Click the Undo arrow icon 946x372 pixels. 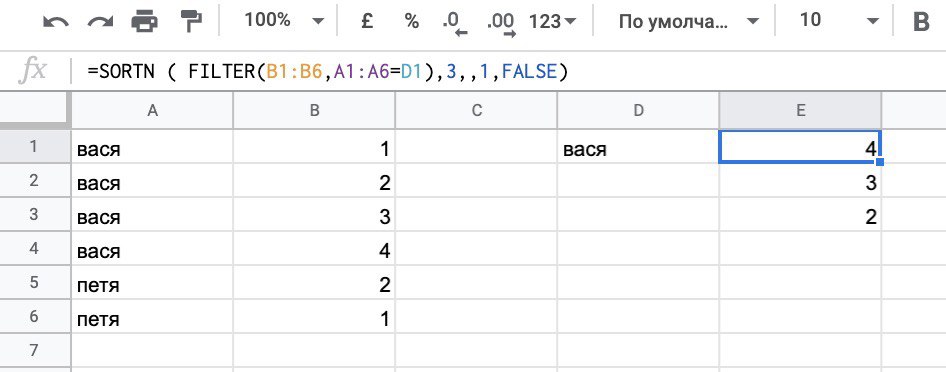tap(56, 22)
